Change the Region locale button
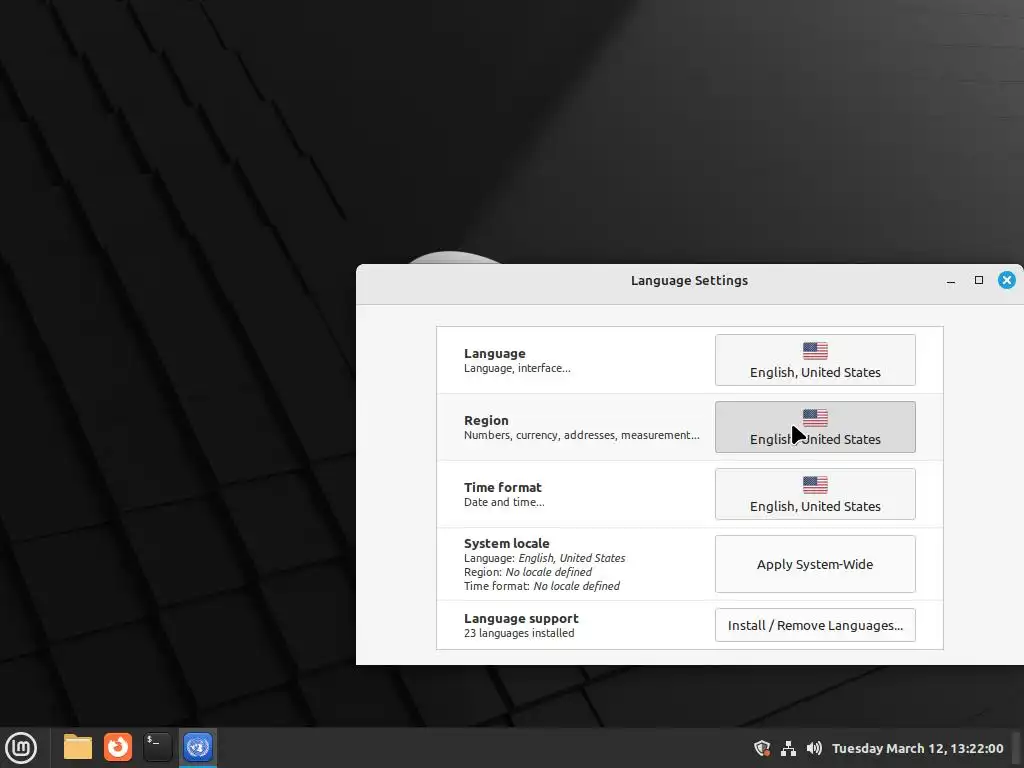This screenshot has width=1024, height=768. (x=815, y=427)
